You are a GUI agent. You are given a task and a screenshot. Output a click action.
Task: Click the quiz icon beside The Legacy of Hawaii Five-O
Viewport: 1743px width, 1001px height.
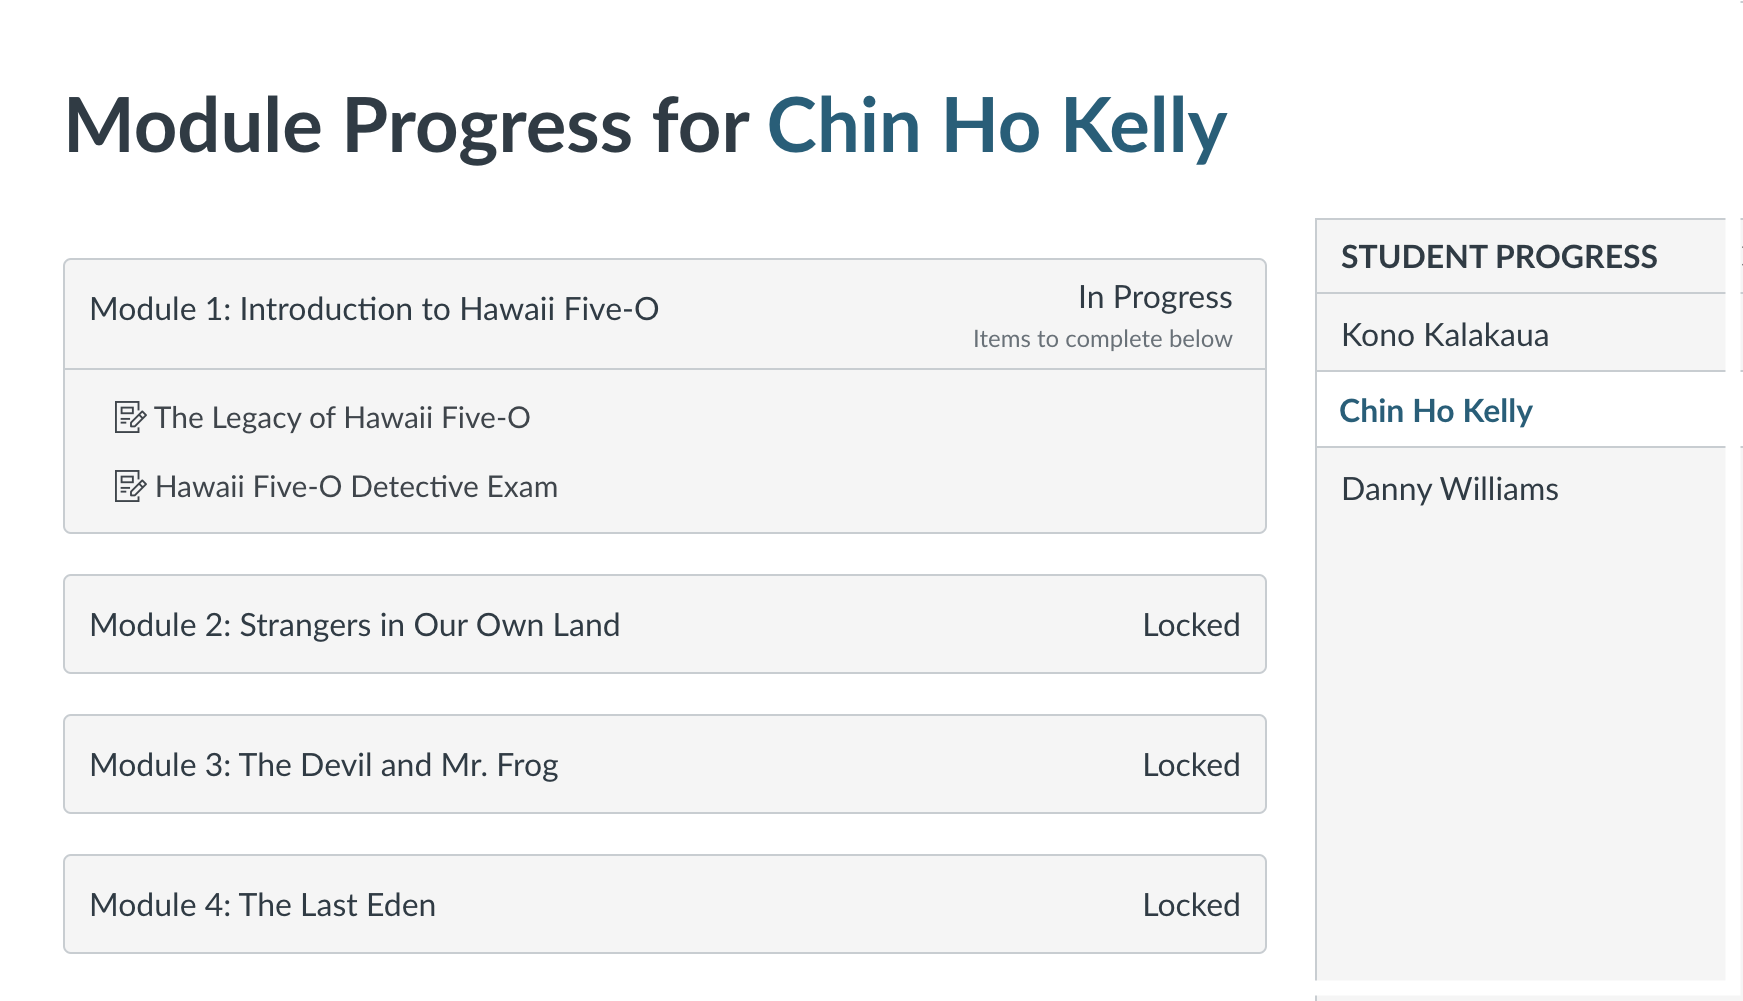click(x=130, y=417)
